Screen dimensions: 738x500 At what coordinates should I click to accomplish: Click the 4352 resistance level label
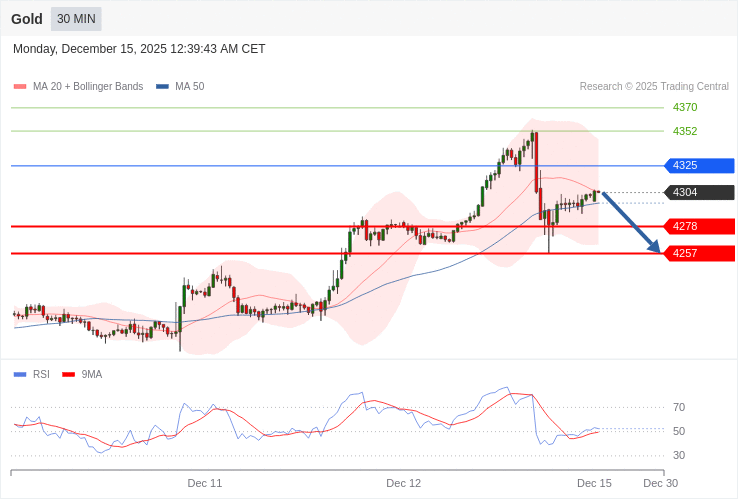click(685, 131)
